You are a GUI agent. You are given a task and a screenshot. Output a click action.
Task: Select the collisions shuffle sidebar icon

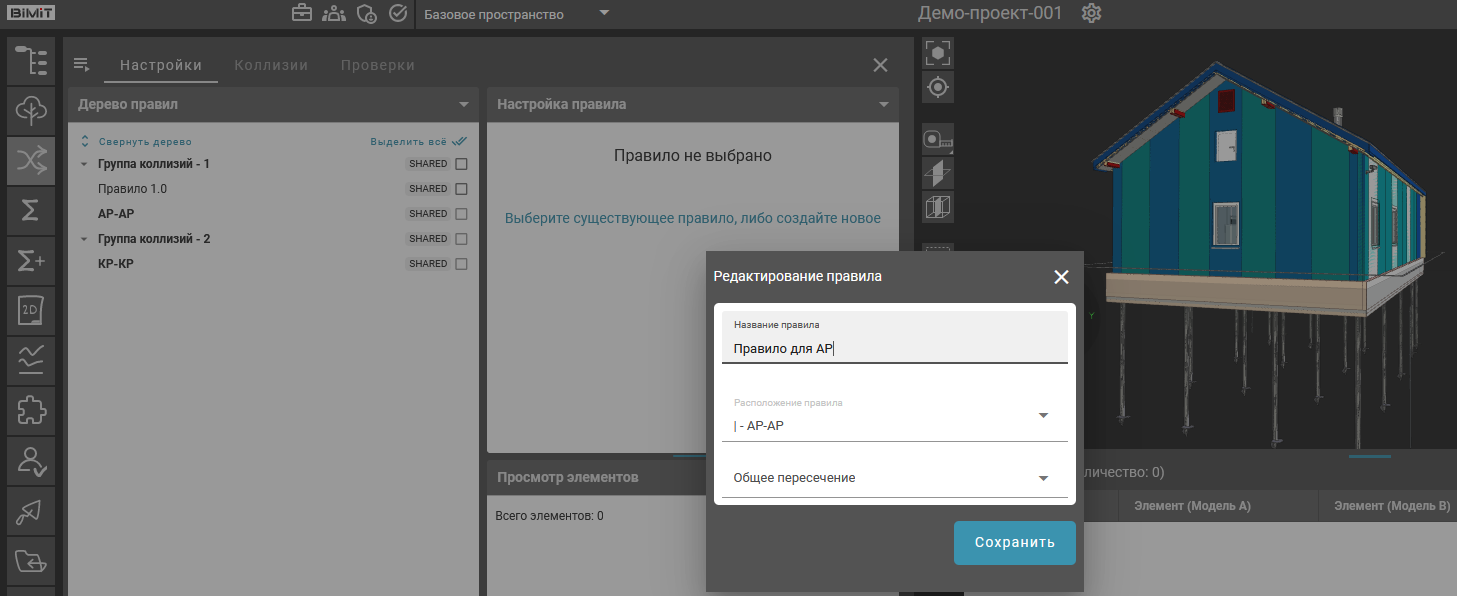click(x=31, y=160)
